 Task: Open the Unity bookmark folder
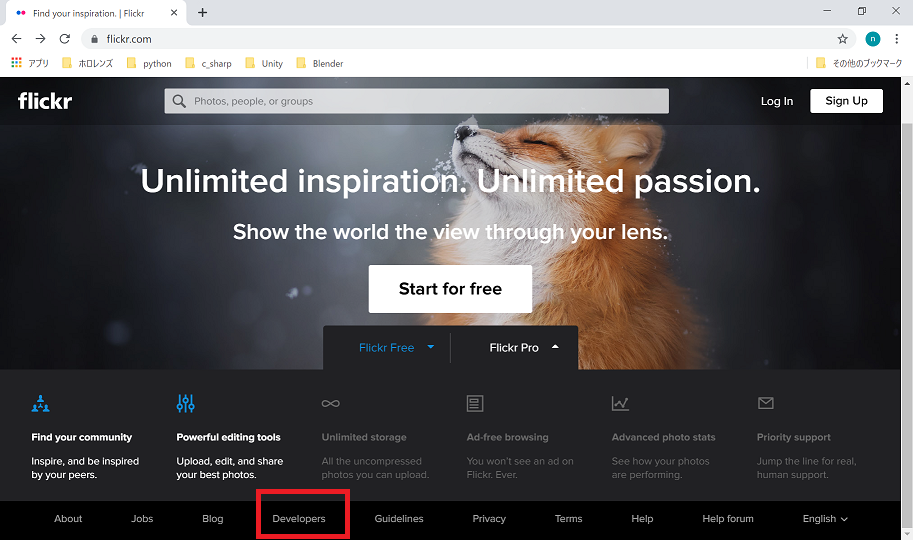click(x=264, y=63)
